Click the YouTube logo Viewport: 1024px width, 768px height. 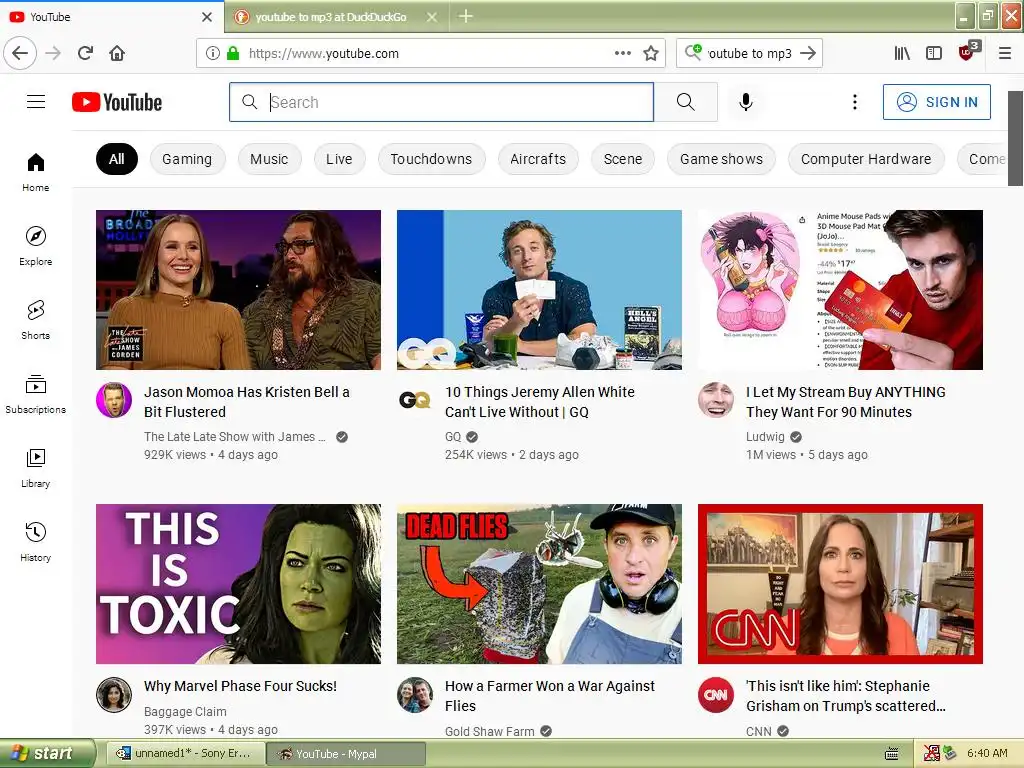click(x=117, y=102)
